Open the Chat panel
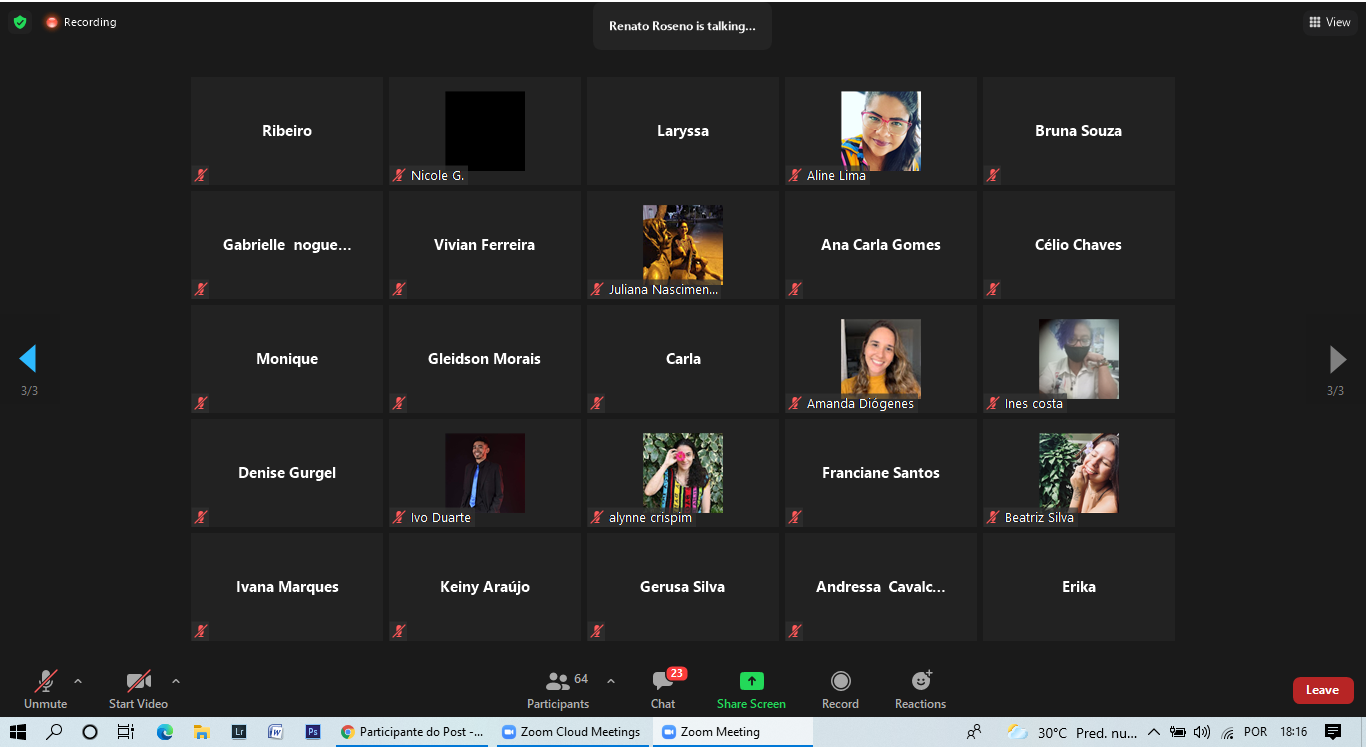 click(663, 689)
